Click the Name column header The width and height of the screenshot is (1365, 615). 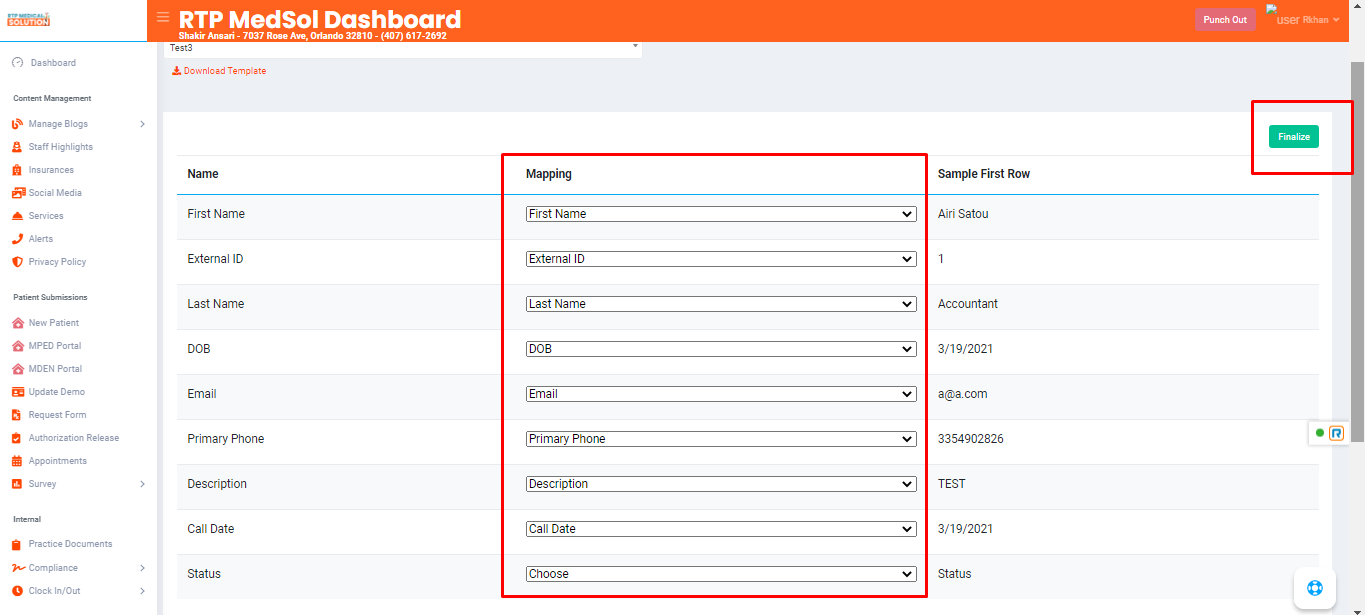[x=203, y=174]
